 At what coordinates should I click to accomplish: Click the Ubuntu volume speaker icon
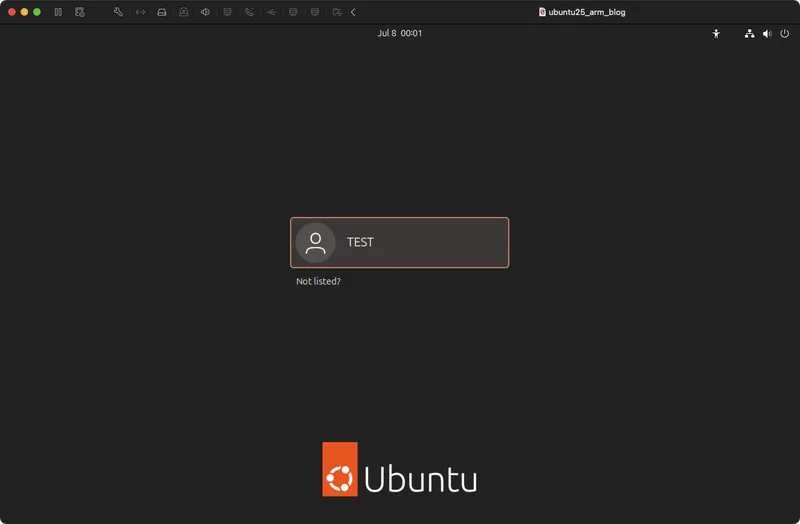(x=767, y=34)
